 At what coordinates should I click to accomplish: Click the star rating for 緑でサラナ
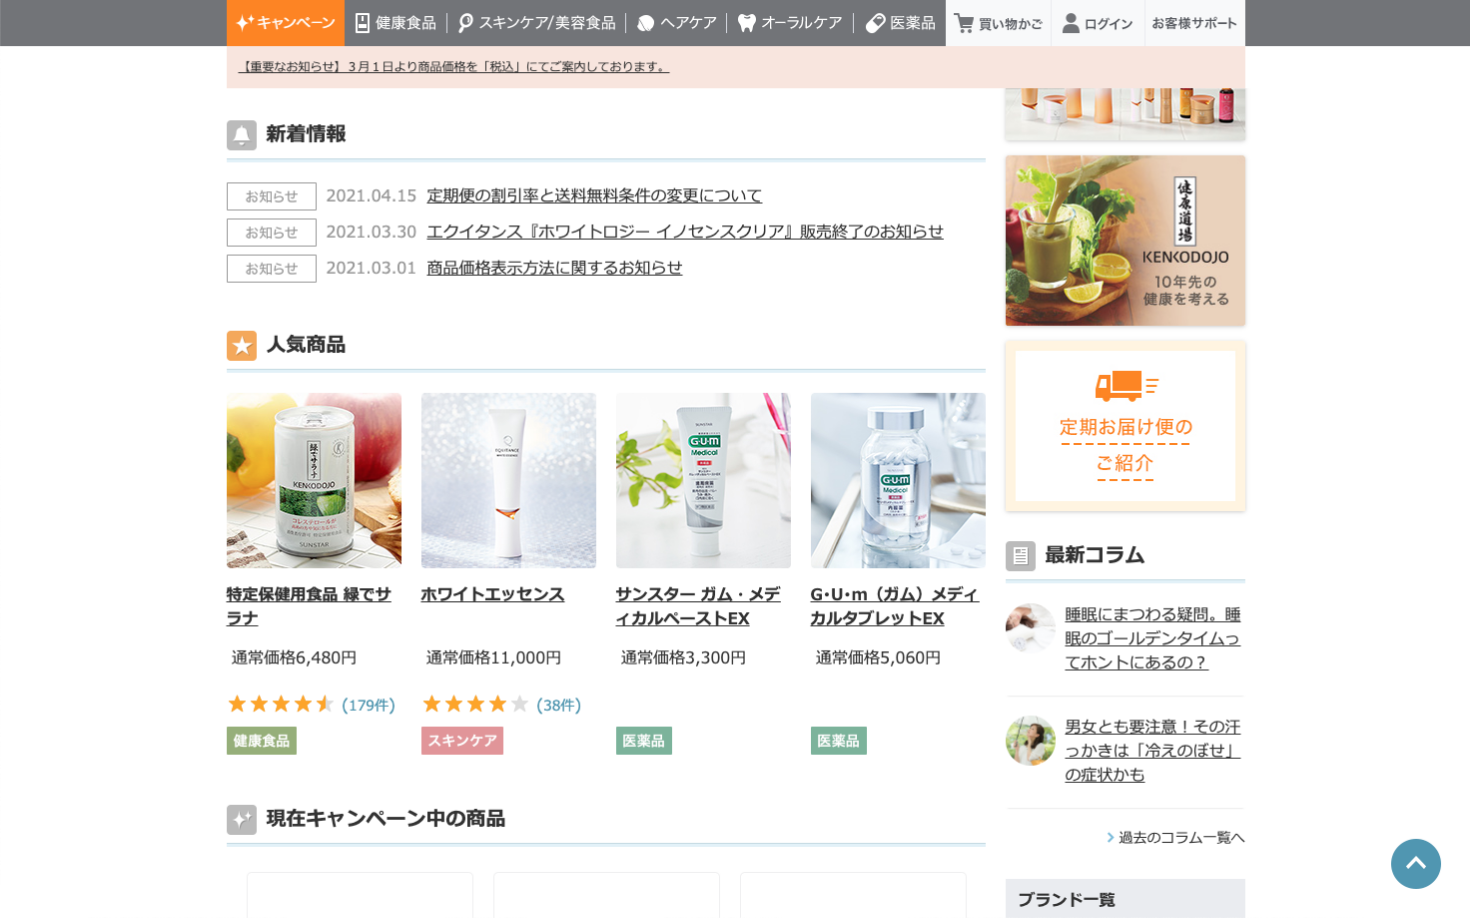280,704
